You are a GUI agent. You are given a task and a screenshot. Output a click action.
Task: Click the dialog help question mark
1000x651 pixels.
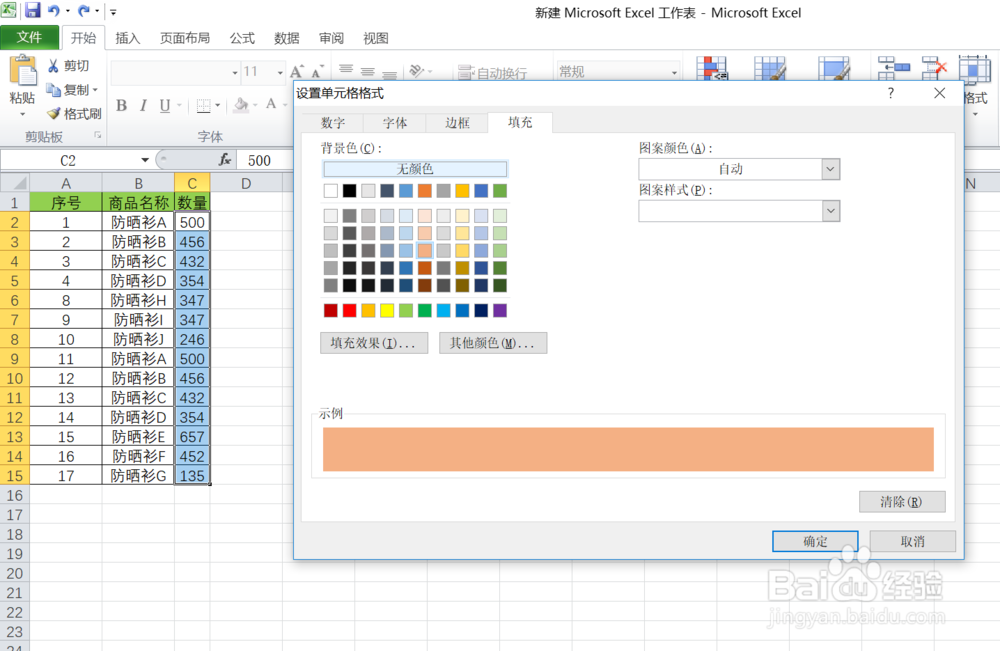tap(890, 93)
